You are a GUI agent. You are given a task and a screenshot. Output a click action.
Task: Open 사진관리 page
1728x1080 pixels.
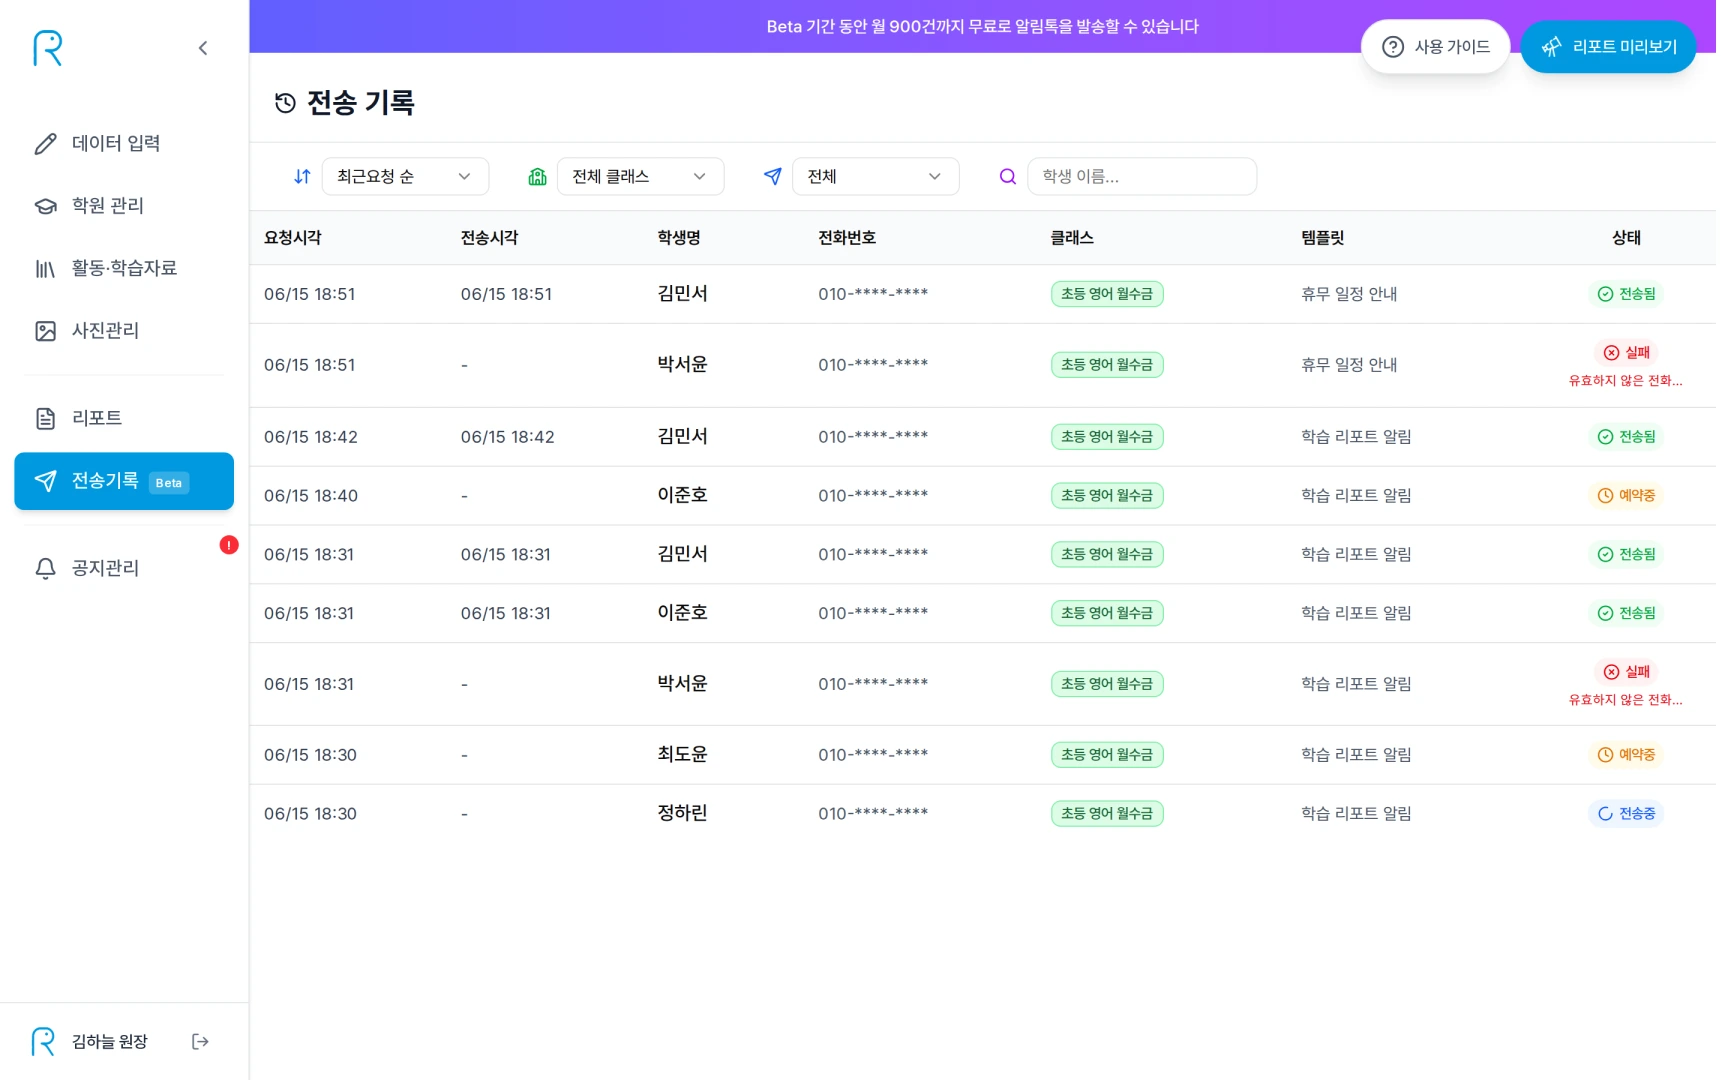click(x=124, y=331)
